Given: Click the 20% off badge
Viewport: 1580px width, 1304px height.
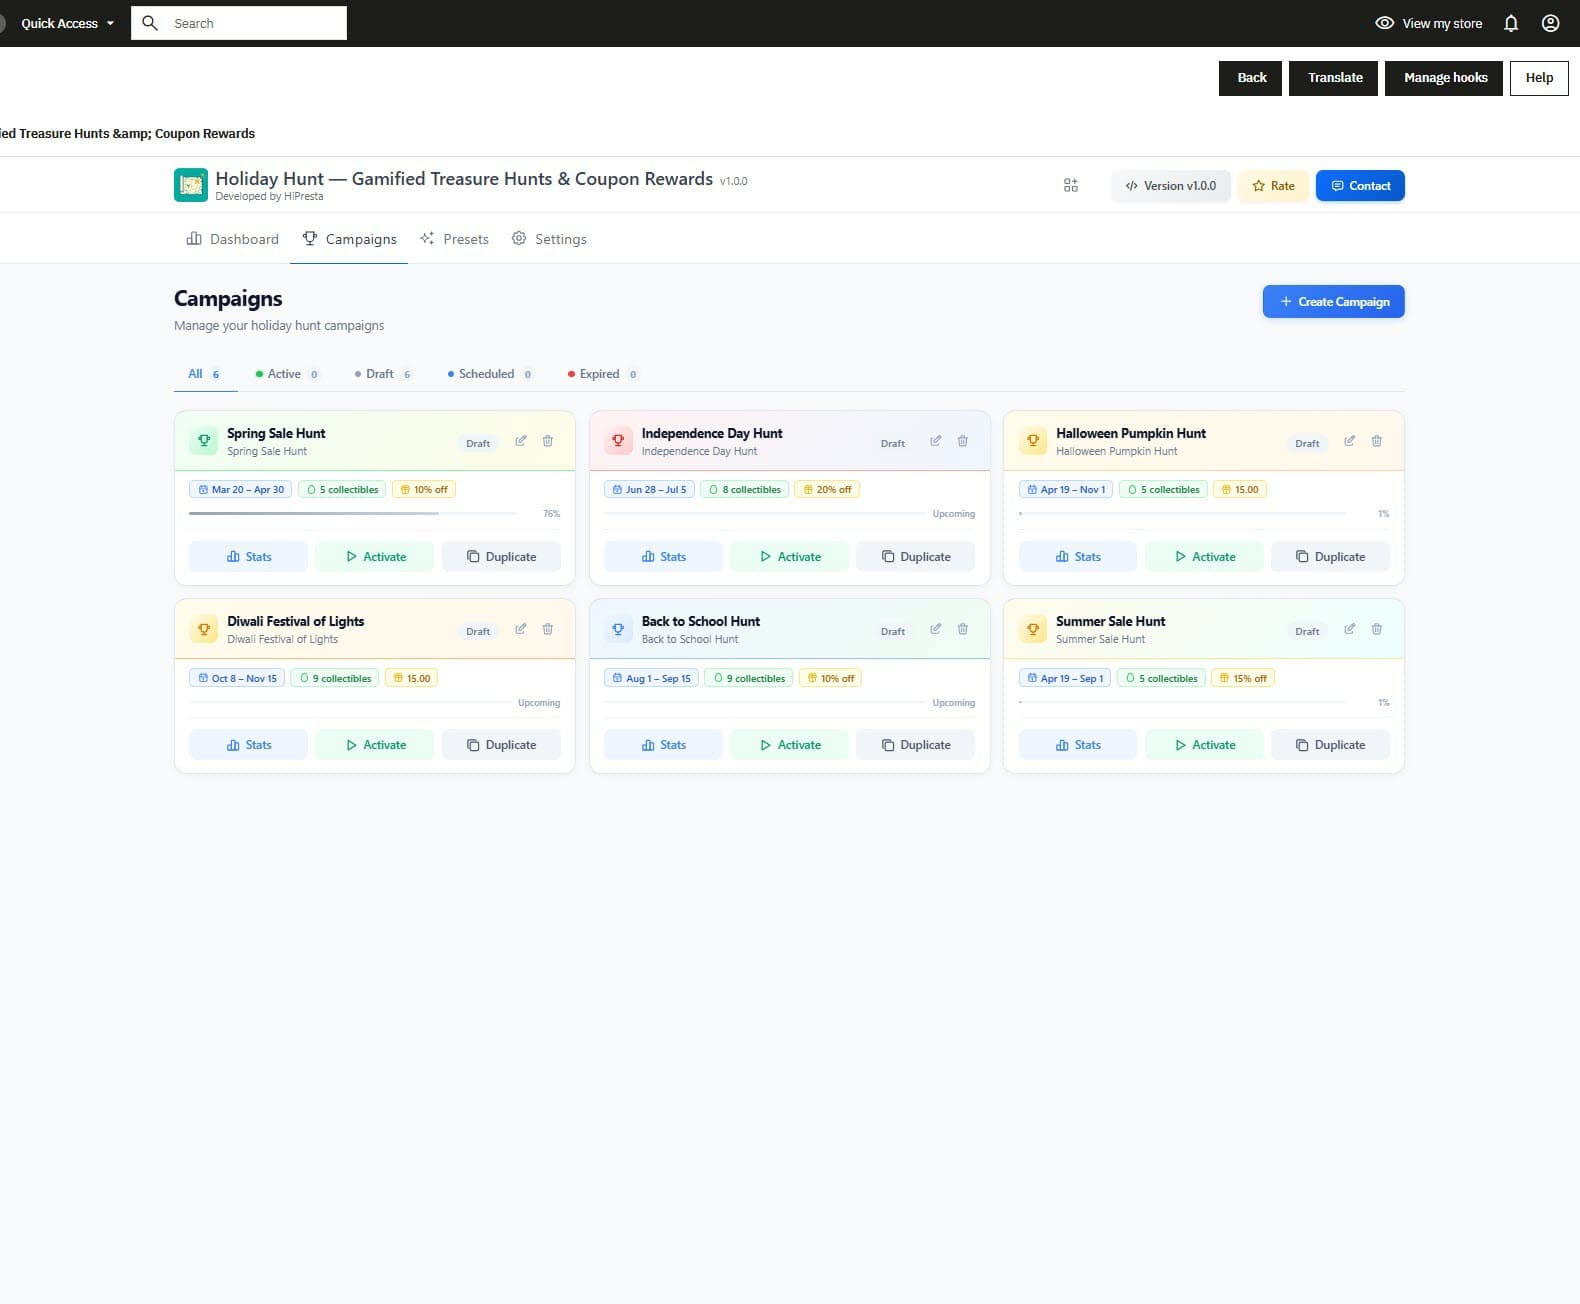Looking at the screenshot, I should [827, 490].
